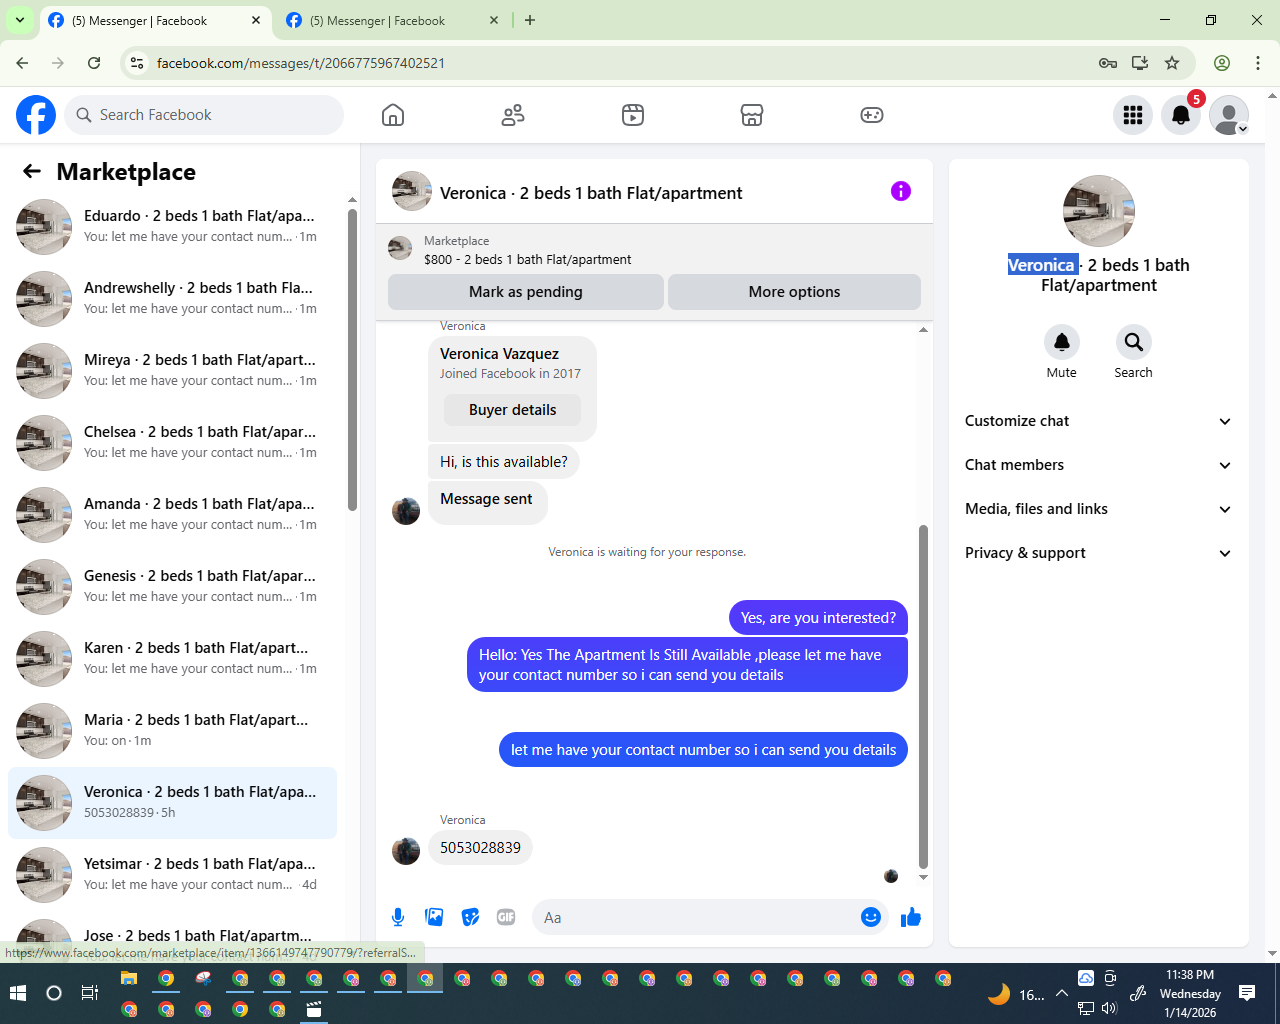Open the tab search dropdown arrow
This screenshot has height=1024, width=1280.
(19, 20)
